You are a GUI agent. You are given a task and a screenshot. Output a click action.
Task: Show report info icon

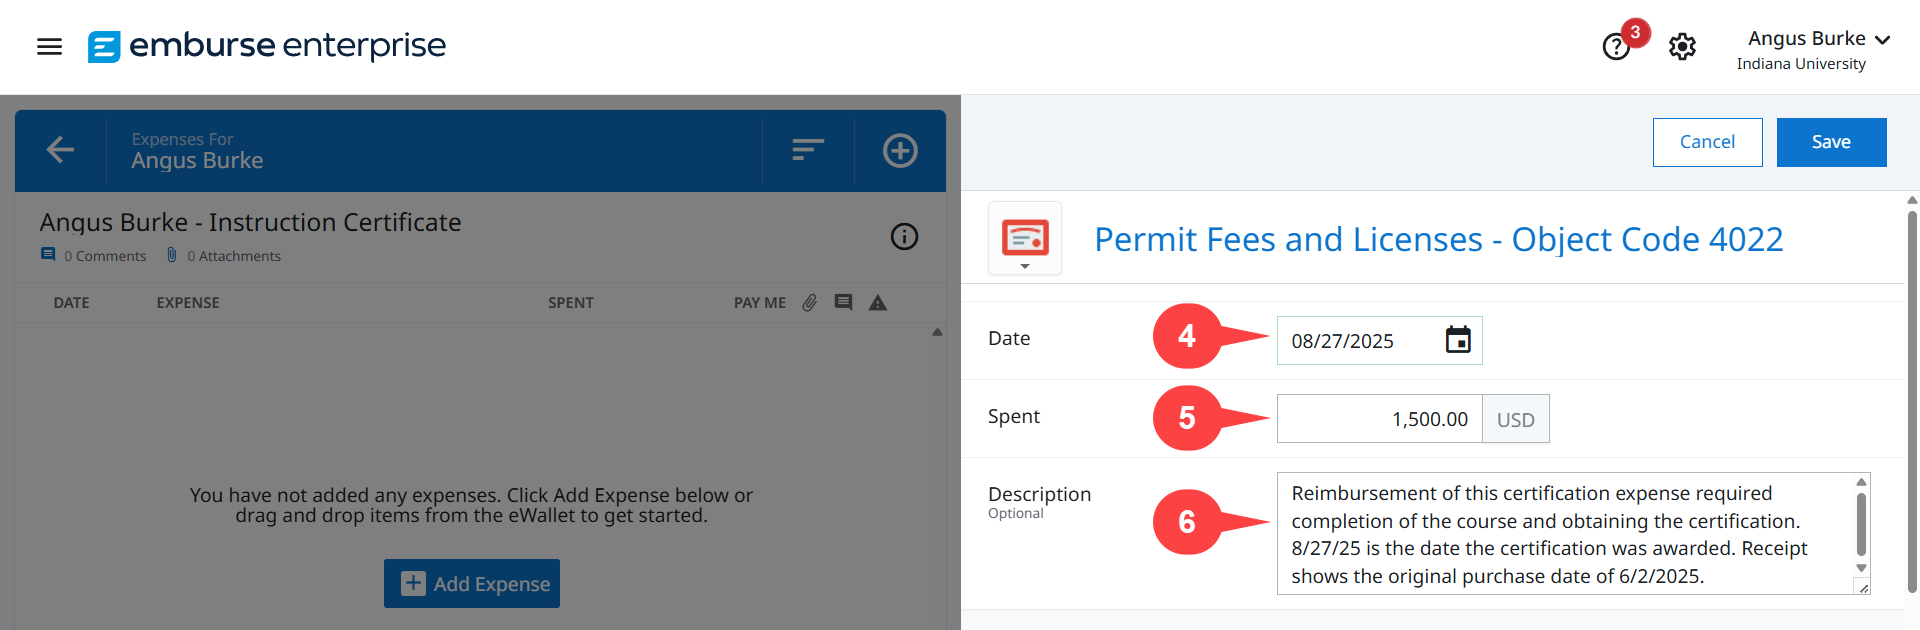(904, 237)
